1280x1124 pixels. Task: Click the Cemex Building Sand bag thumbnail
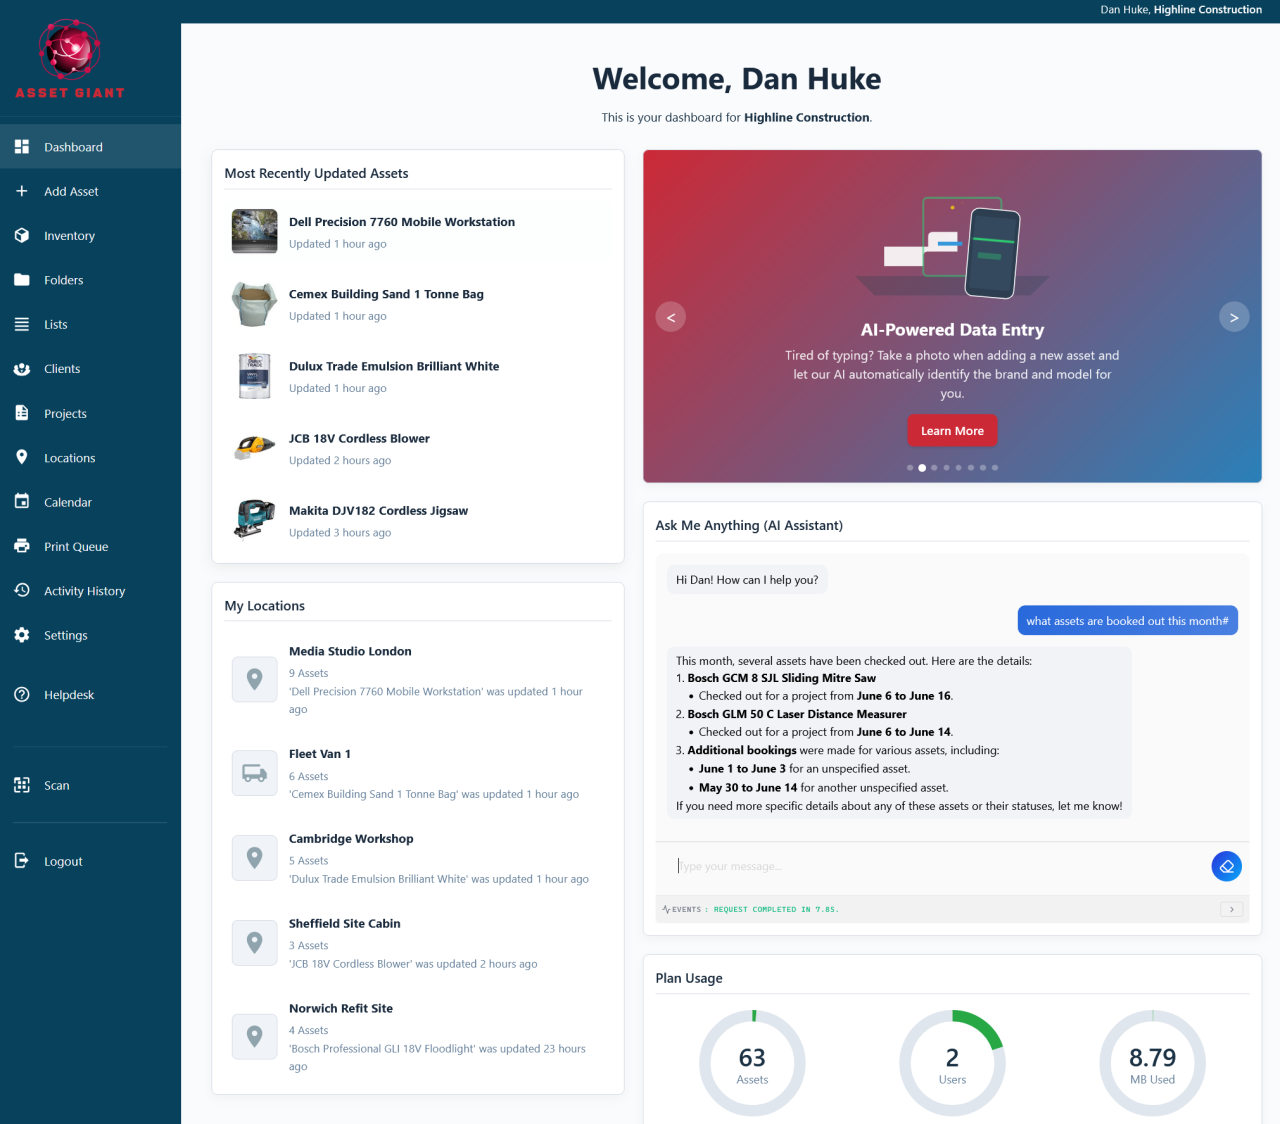(x=255, y=304)
